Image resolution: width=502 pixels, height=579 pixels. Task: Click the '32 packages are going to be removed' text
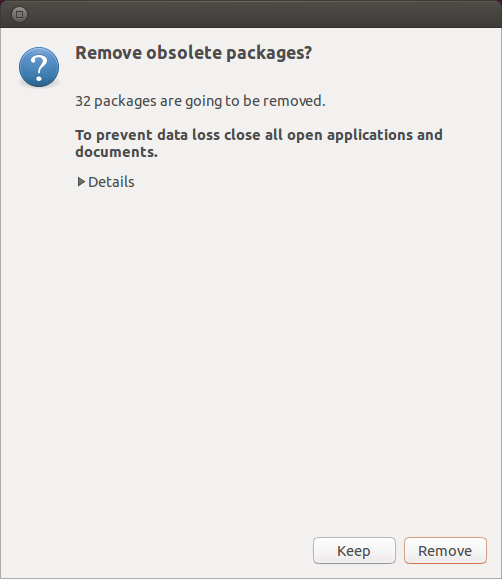click(200, 101)
